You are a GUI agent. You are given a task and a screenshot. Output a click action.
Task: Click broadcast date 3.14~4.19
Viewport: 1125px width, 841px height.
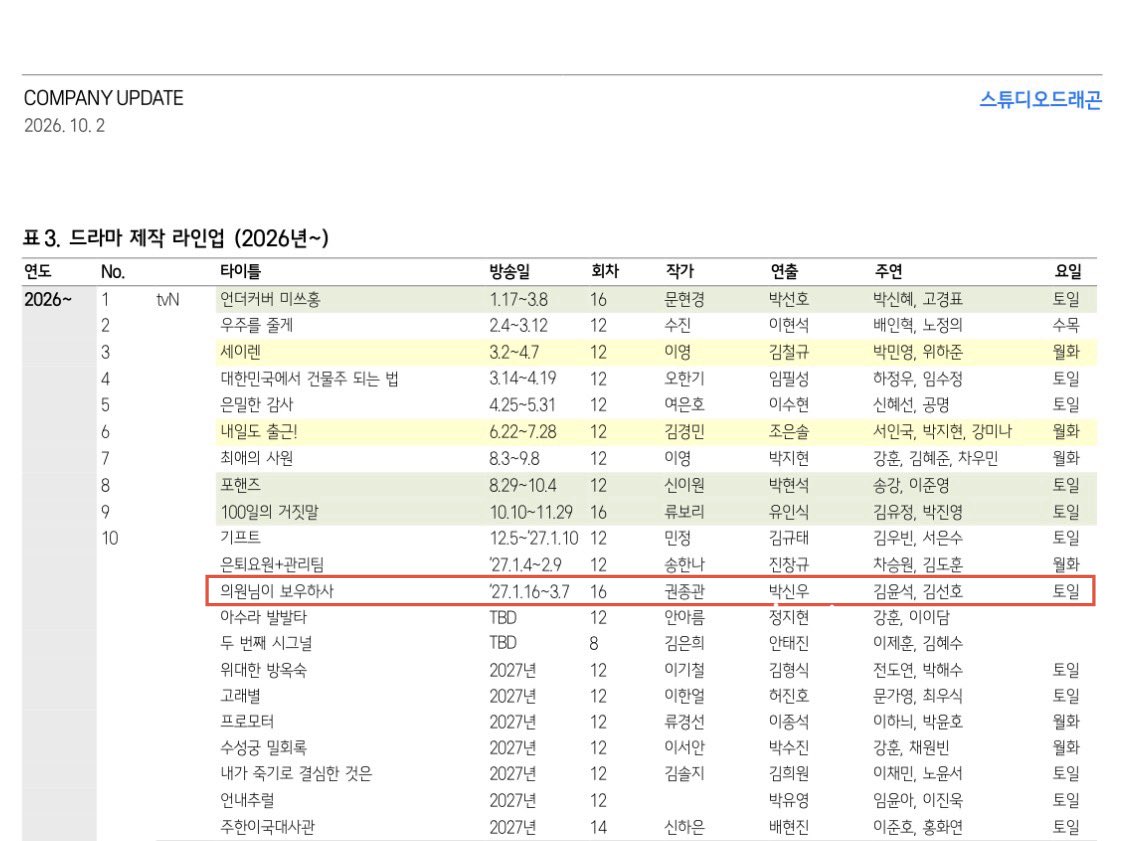pyautogui.click(x=522, y=378)
